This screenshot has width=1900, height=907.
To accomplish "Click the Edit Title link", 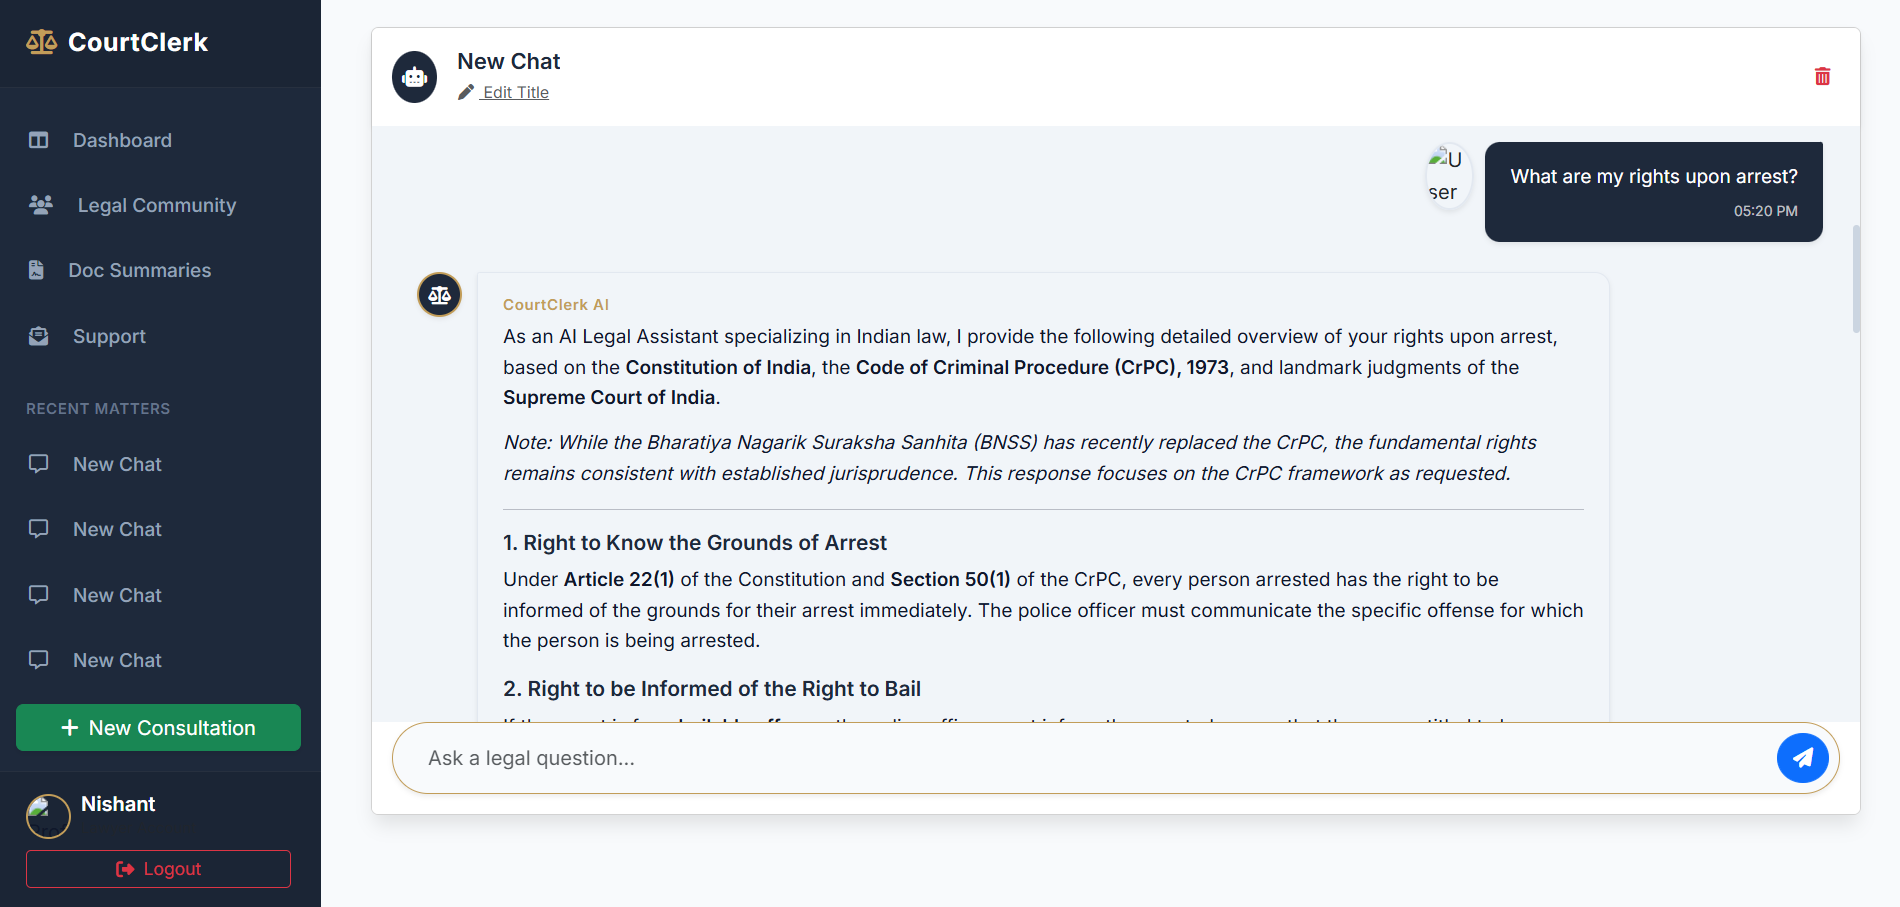I will point(515,92).
